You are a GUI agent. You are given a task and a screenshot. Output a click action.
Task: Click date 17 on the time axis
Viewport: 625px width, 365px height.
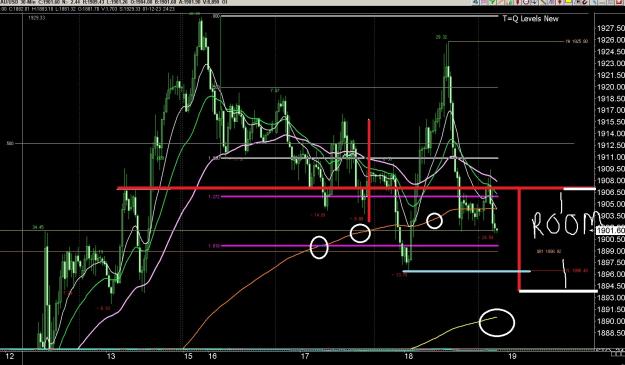pos(305,356)
